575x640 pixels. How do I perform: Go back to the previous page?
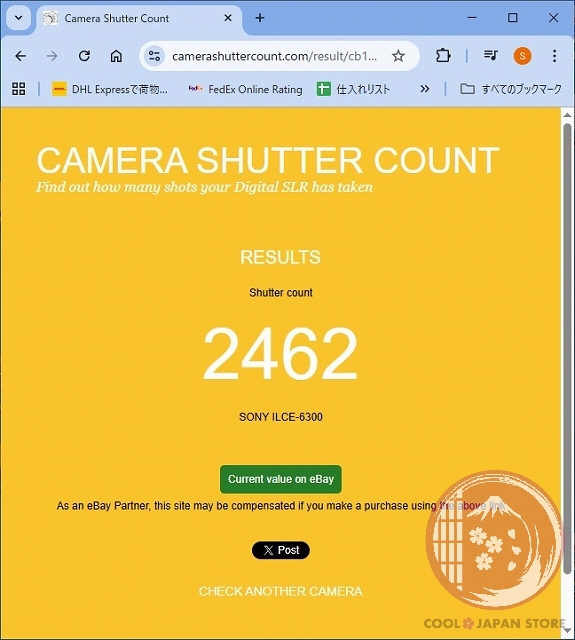point(20,56)
